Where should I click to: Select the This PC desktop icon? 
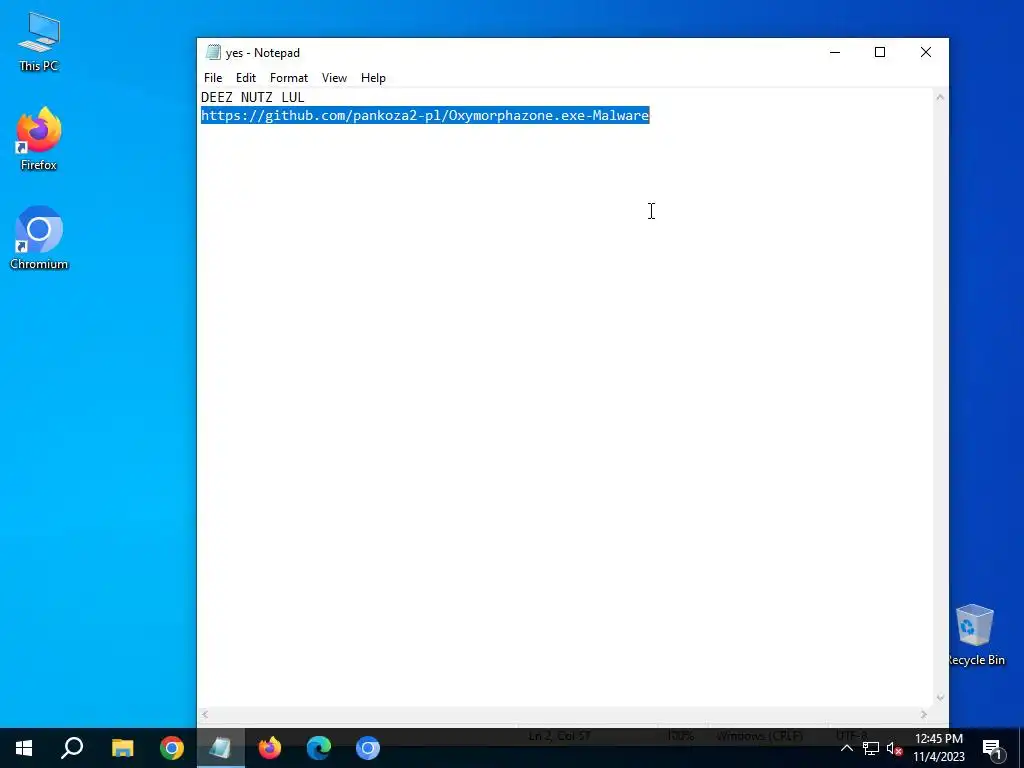(x=39, y=42)
